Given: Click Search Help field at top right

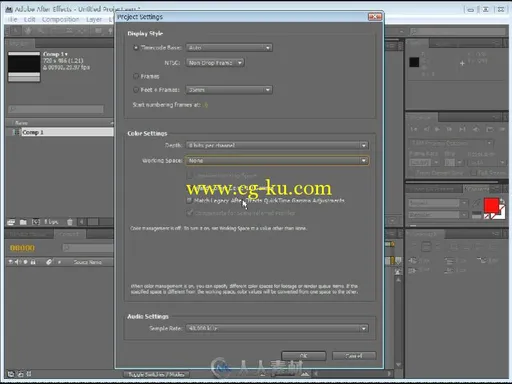Looking at the screenshot, I should (458, 31).
